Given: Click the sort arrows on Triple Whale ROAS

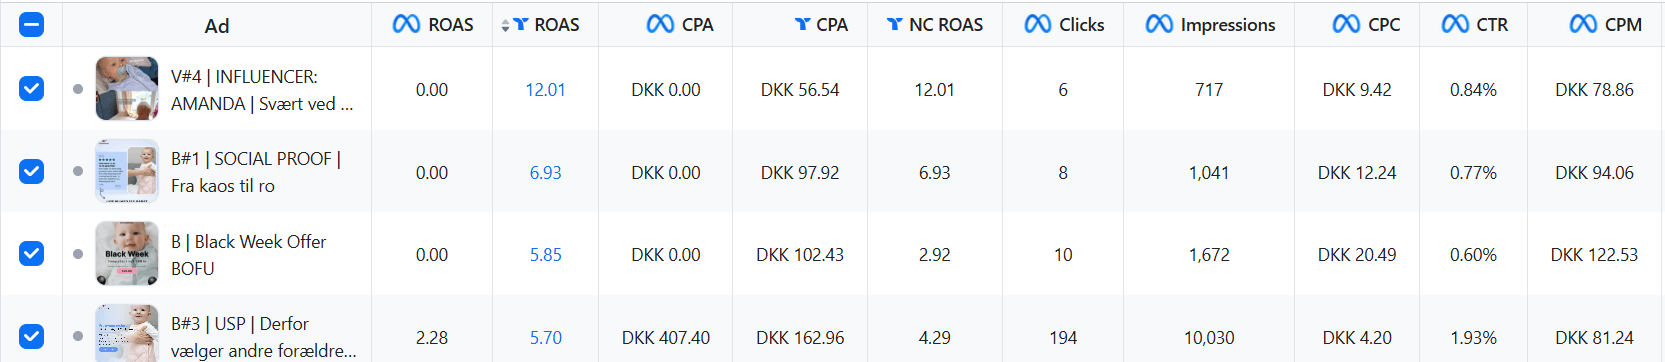Looking at the screenshot, I should [505, 25].
